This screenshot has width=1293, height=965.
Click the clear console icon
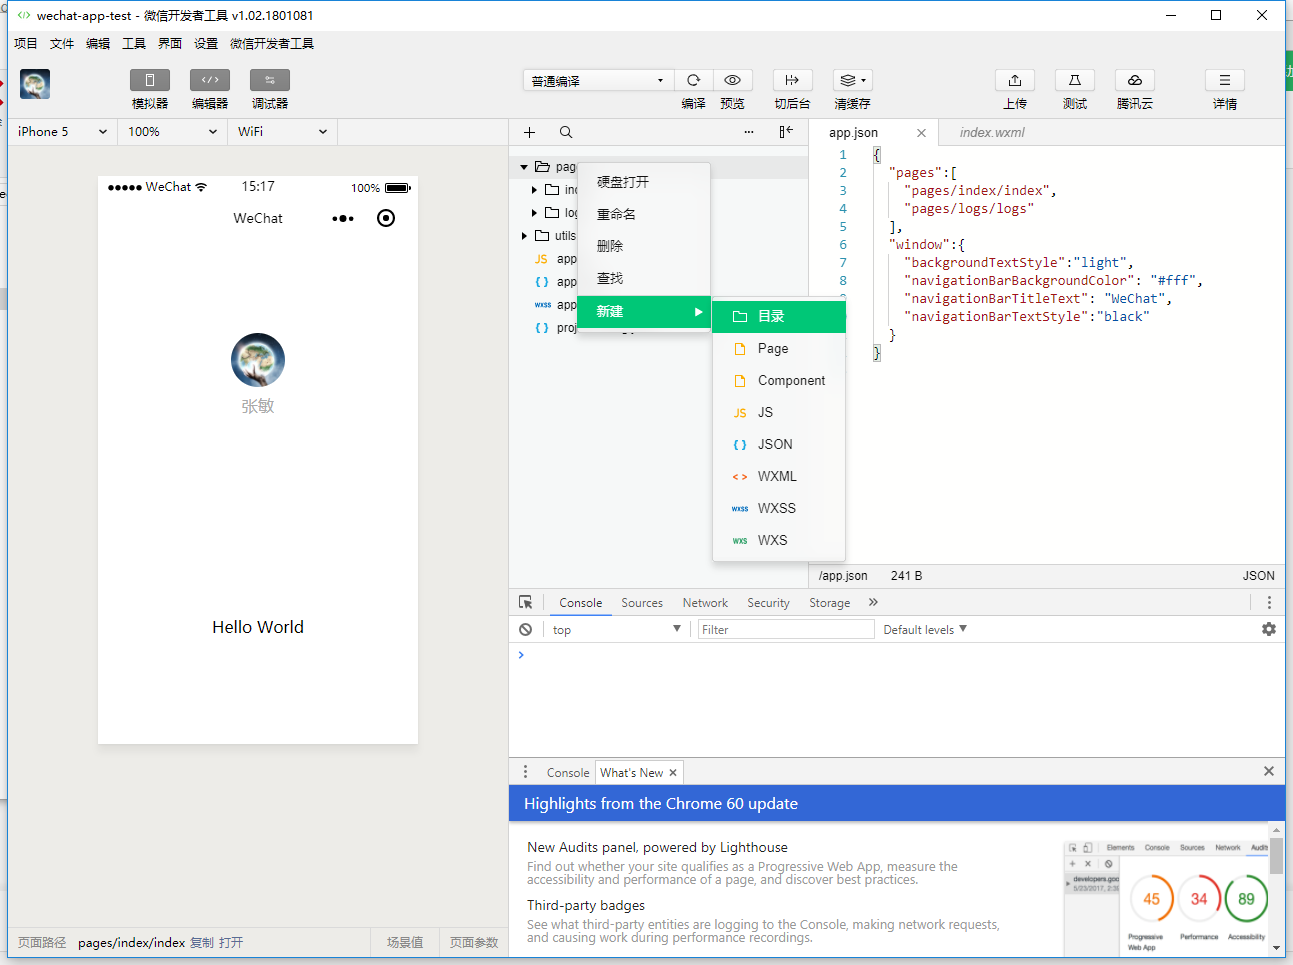pyautogui.click(x=526, y=629)
